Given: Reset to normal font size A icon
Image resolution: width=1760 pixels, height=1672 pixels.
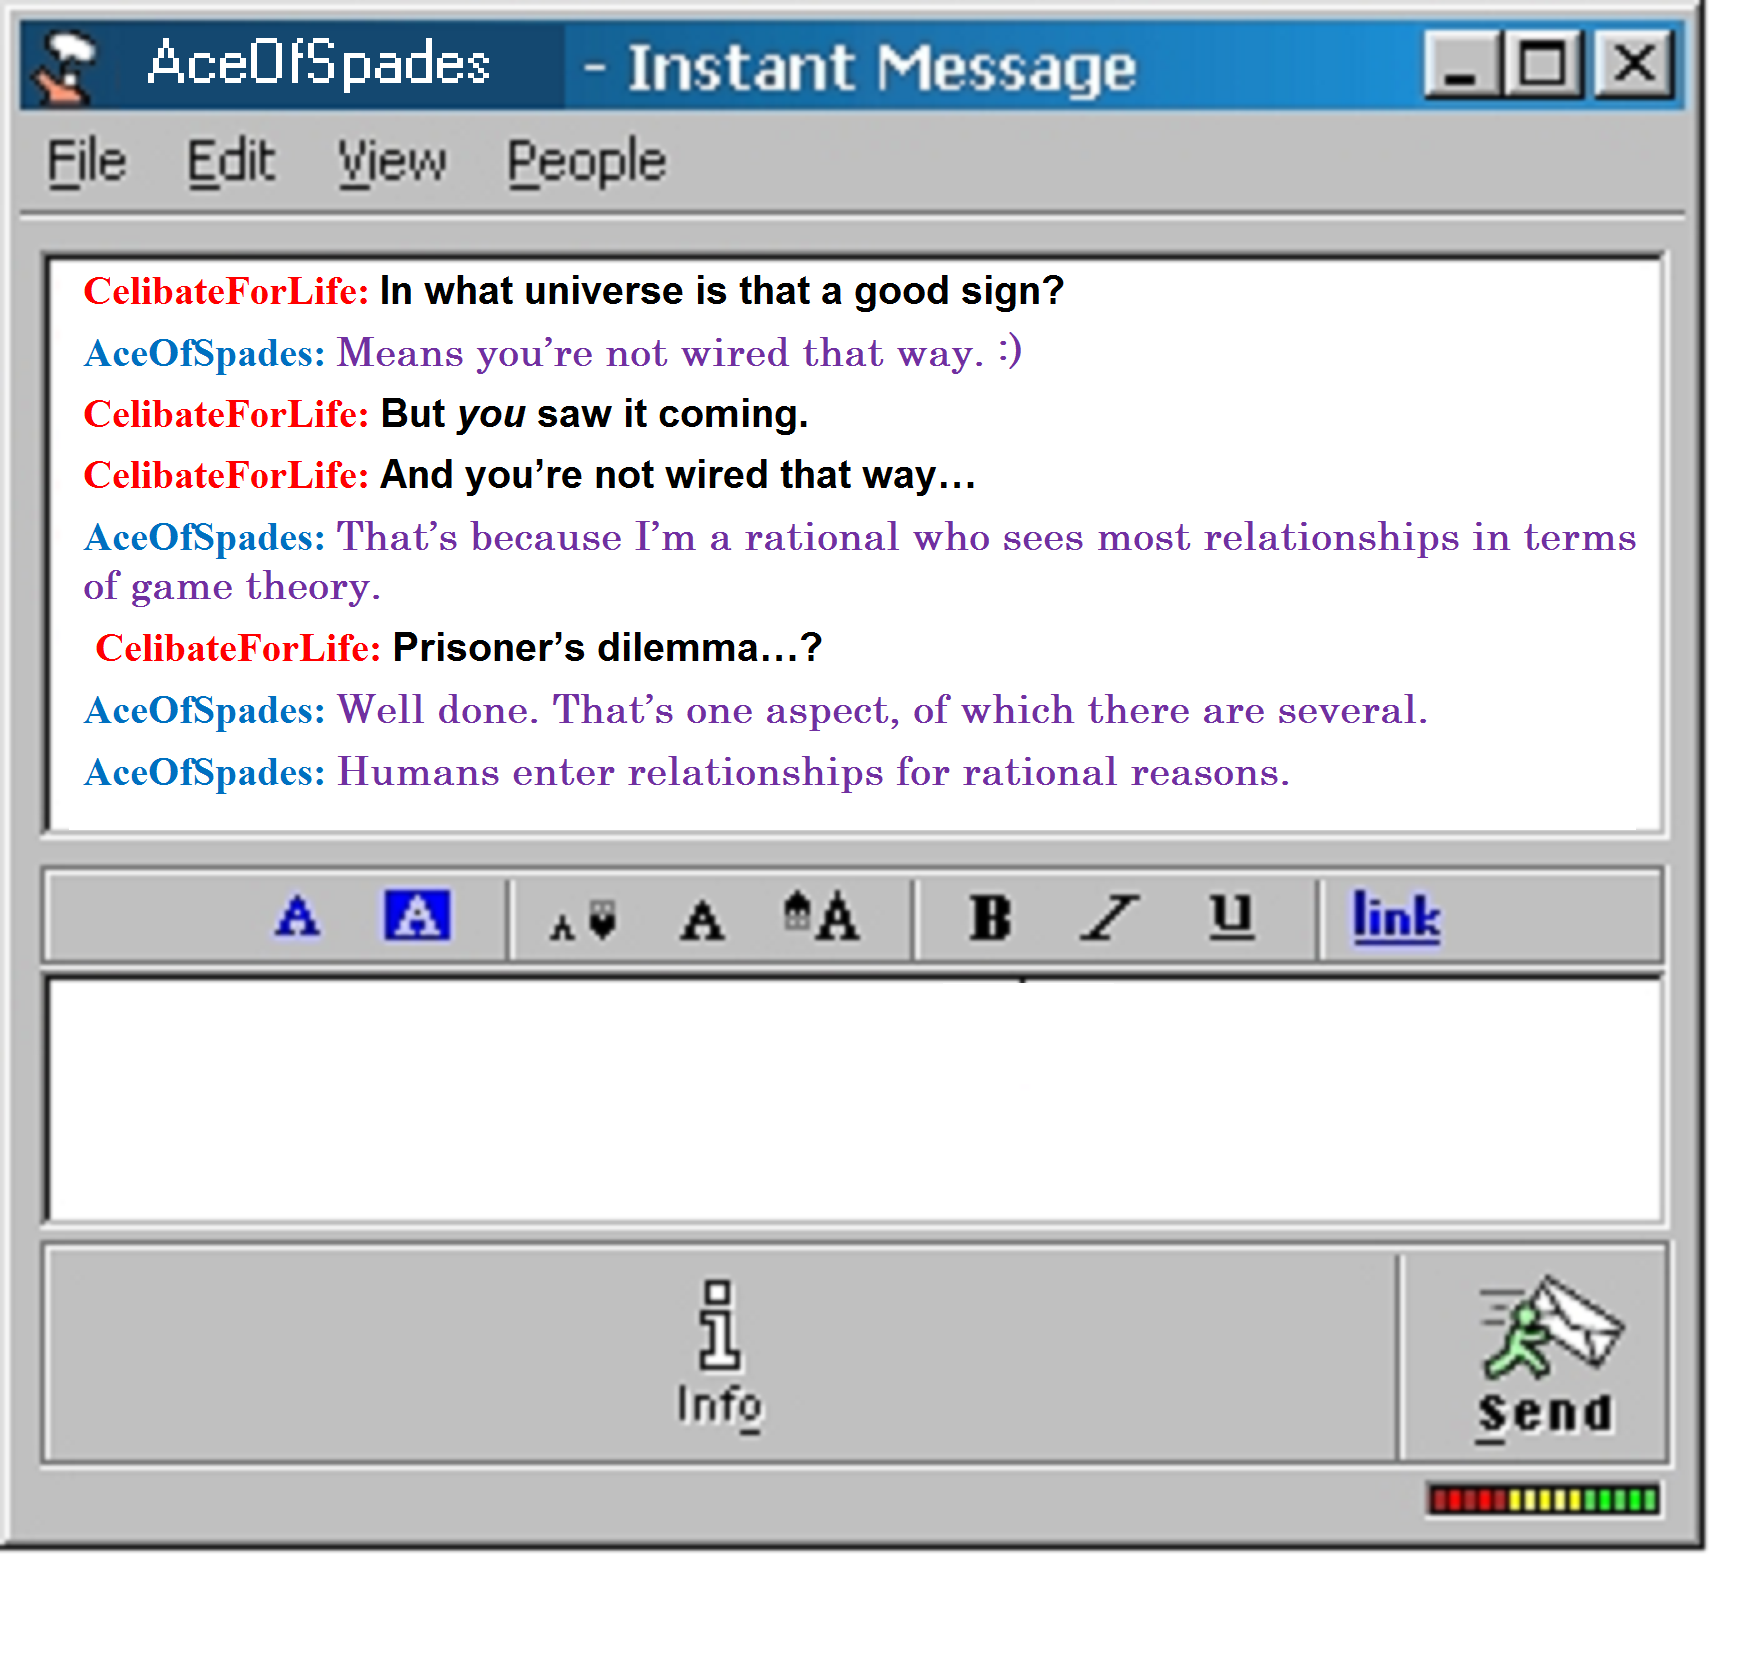Looking at the screenshot, I should click(x=702, y=920).
